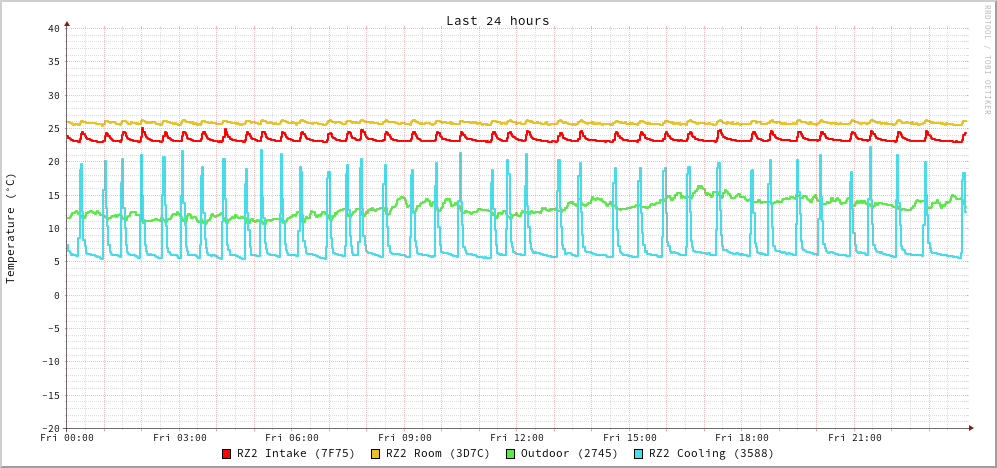Click the green Outdoor legend swatch
Viewport: 997px width, 468px height.
(x=510, y=454)
